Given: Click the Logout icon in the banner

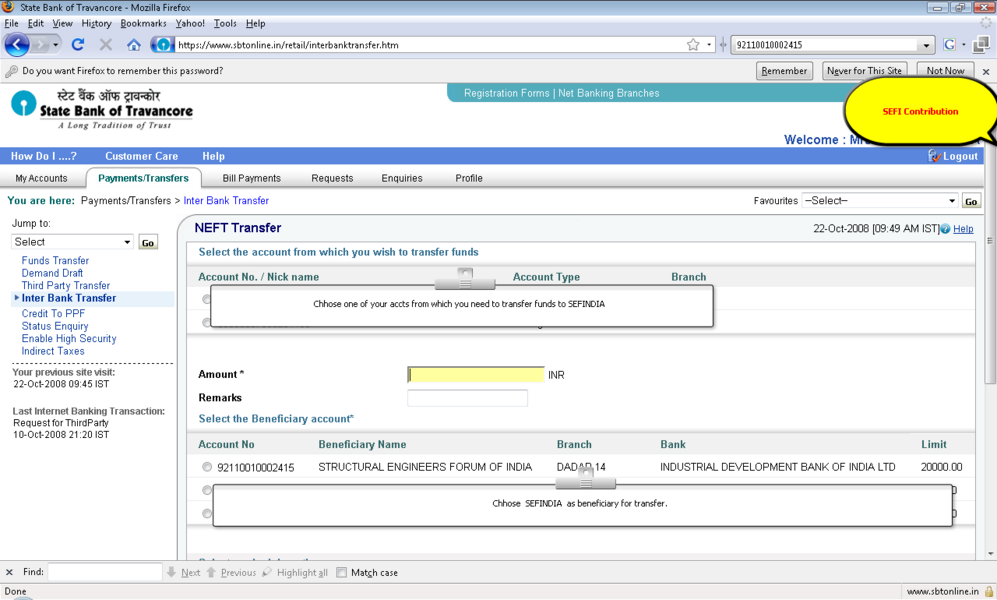Looking at the screenshot, I should (935, 156).
